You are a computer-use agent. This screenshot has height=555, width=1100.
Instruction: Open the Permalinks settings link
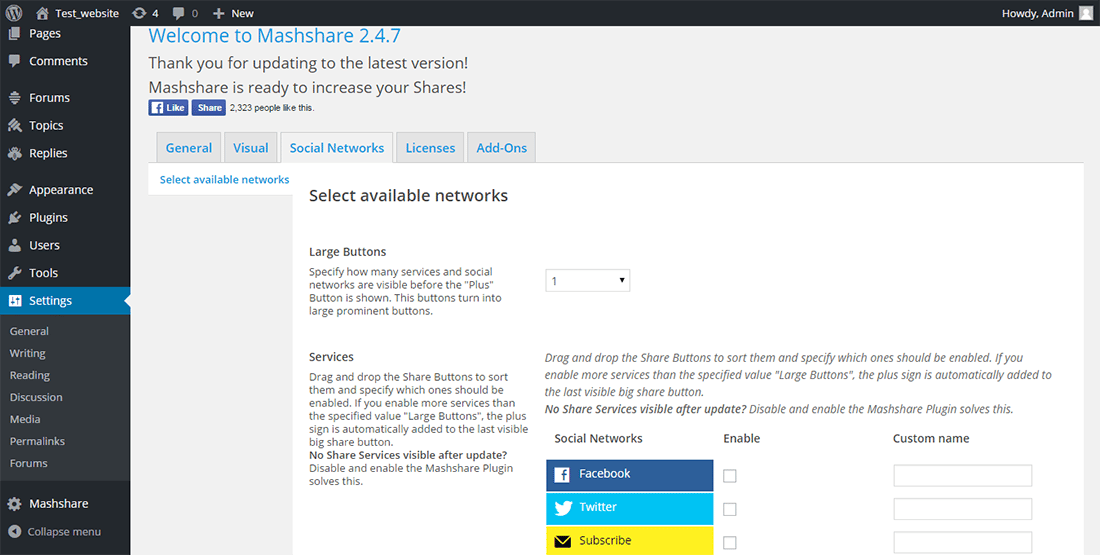(x=37, y=441)
